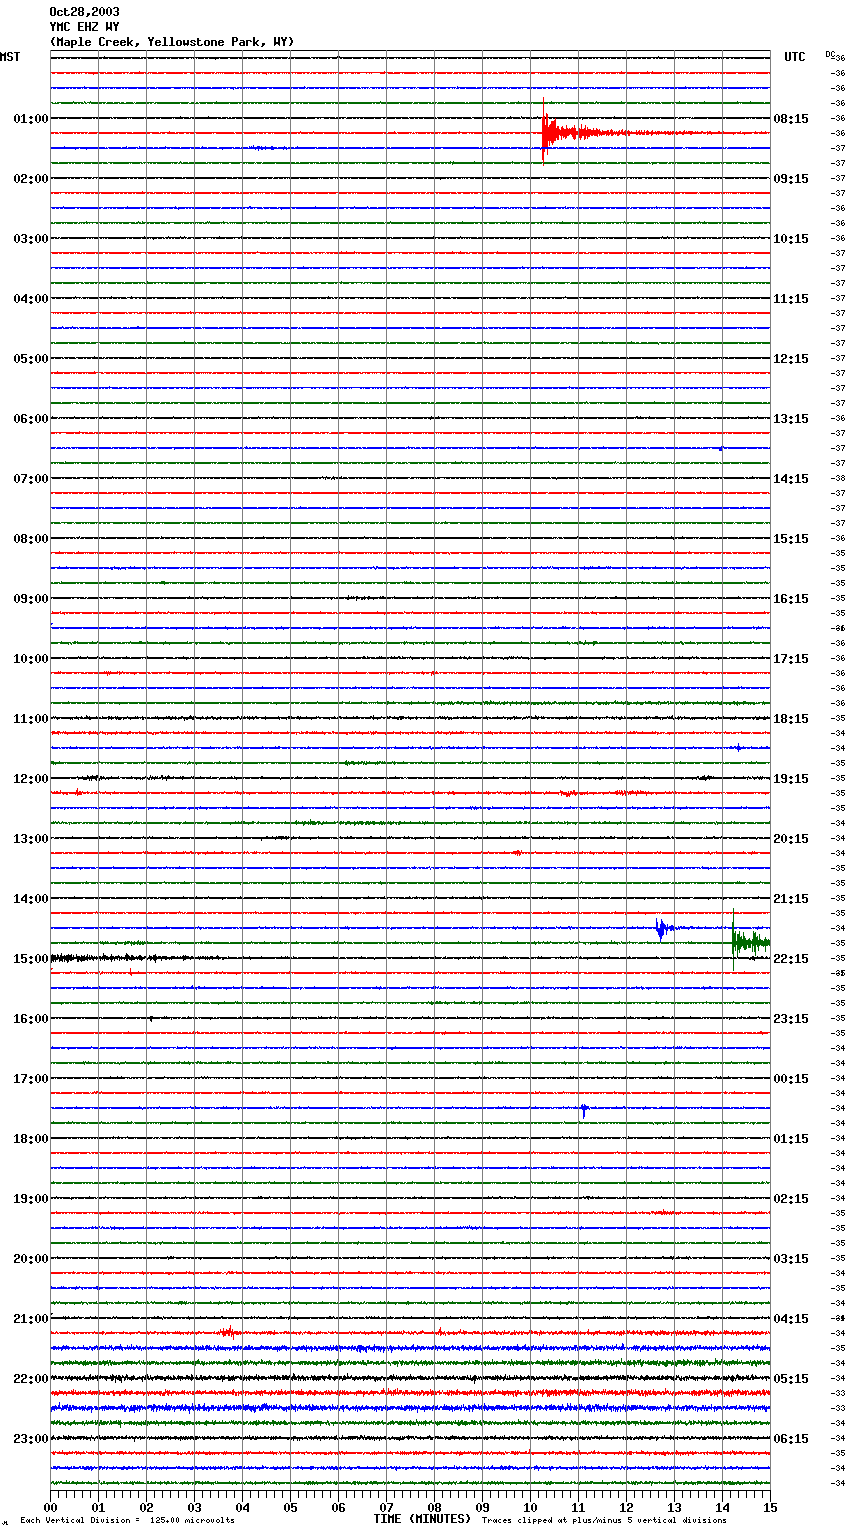Viewport: 850px width, 1534px height.
Task: Click the 14:15 UTC time label
Action: 791,479
